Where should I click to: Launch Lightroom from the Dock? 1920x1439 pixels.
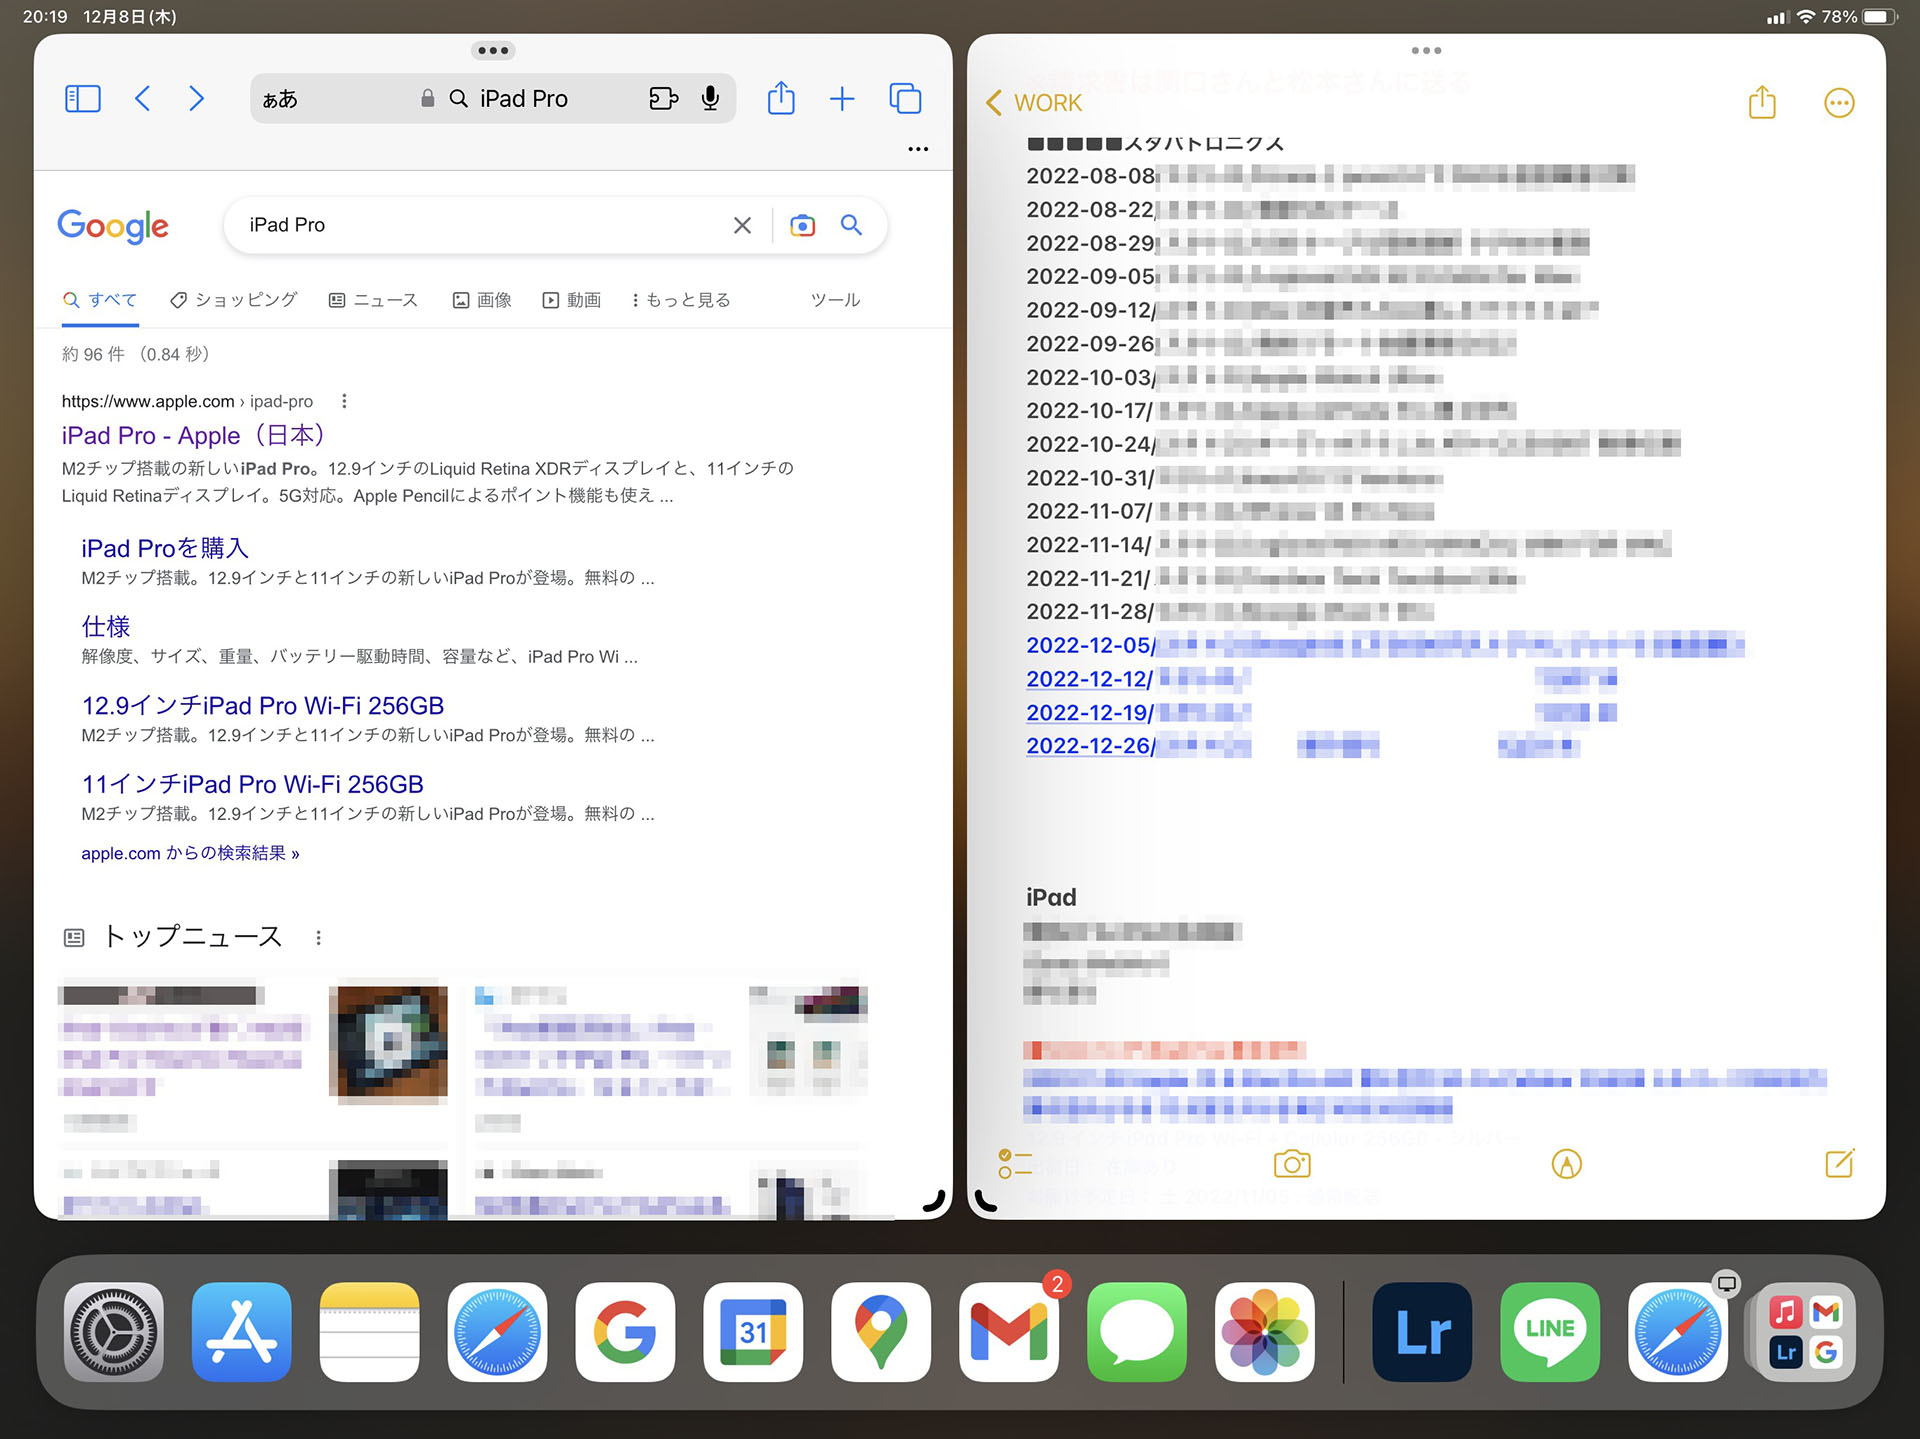tap(1421, 1332)
